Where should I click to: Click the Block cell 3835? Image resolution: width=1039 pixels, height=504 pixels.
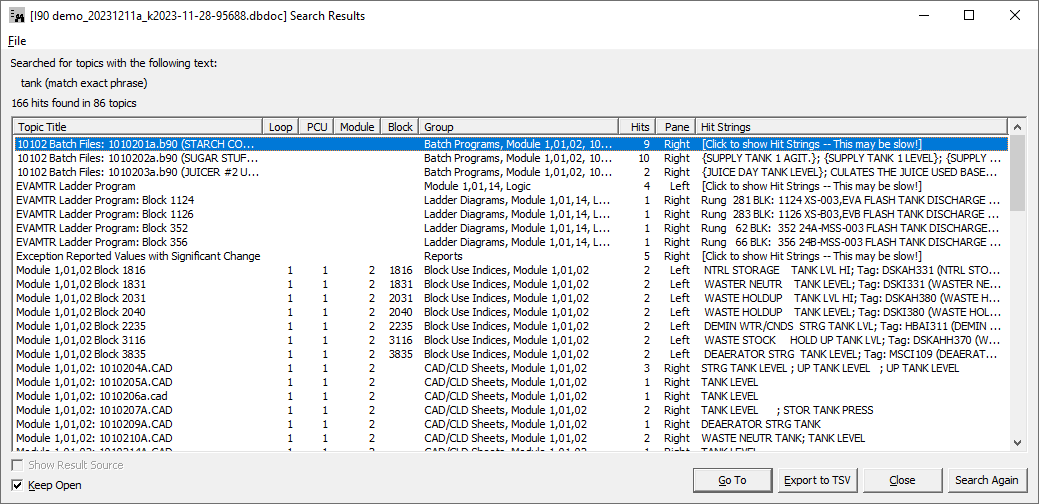click(401, 354)
